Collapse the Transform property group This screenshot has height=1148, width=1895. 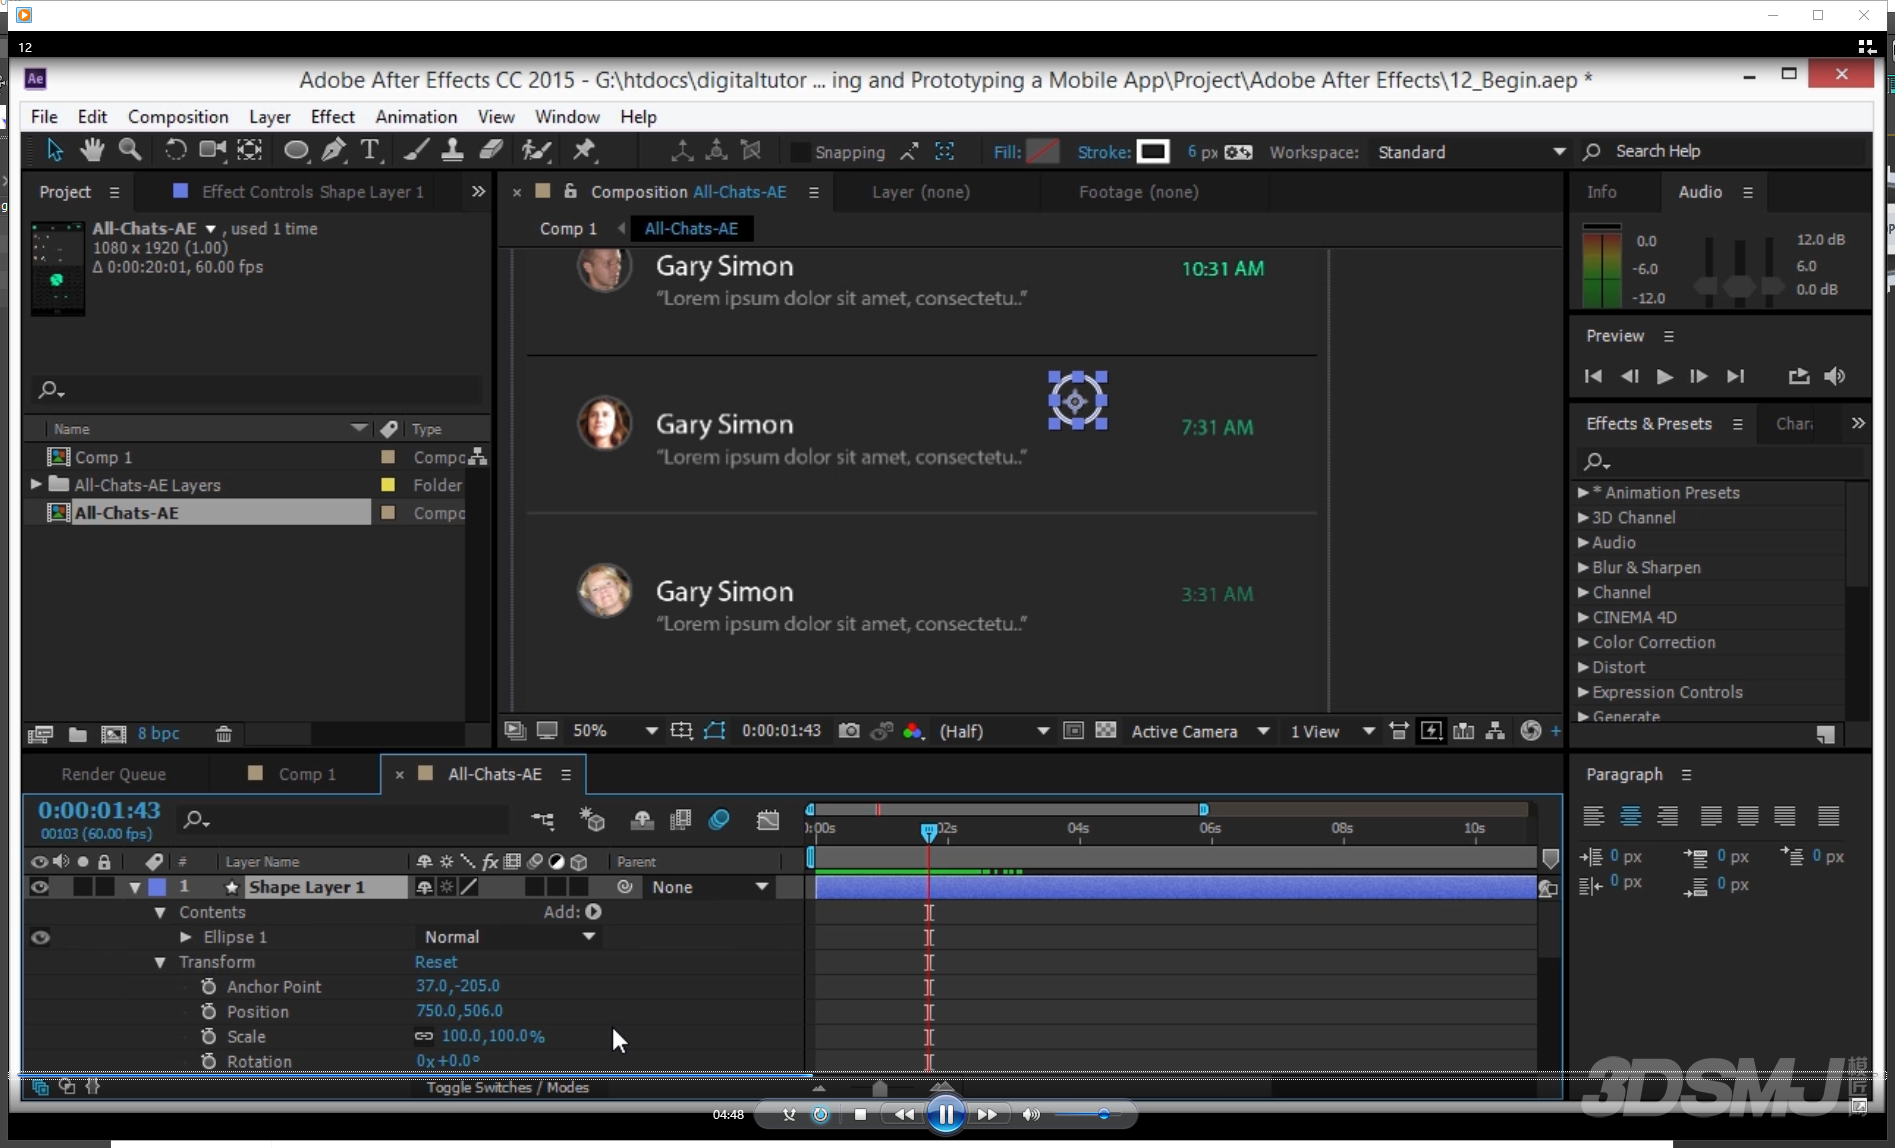pos(160,962)
